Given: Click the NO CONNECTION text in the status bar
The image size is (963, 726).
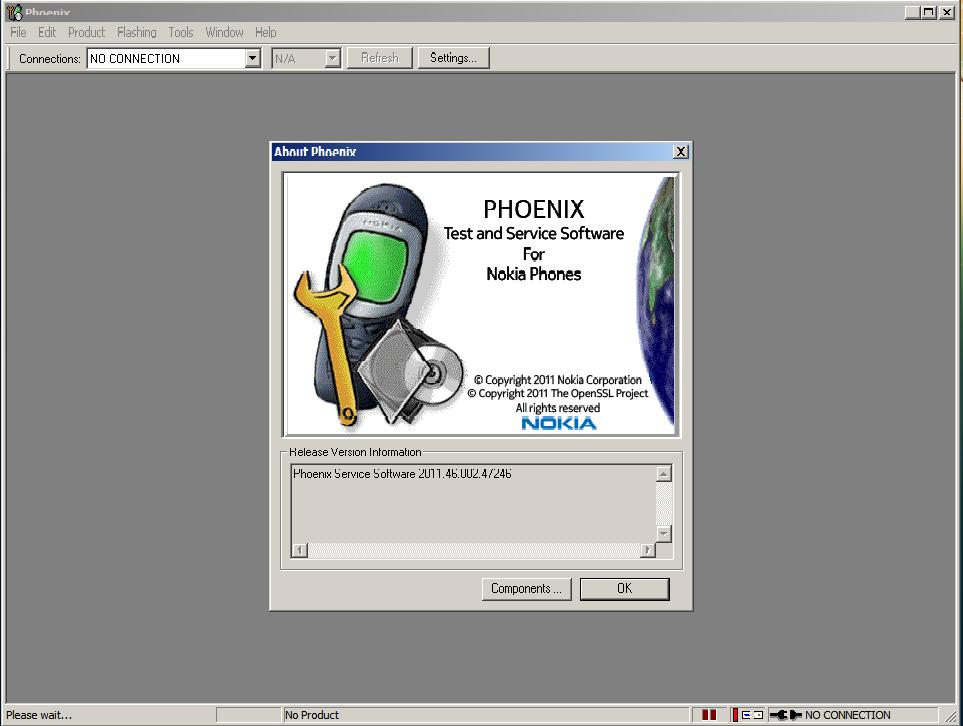Looking at the screenshot, I should (848, 715).
